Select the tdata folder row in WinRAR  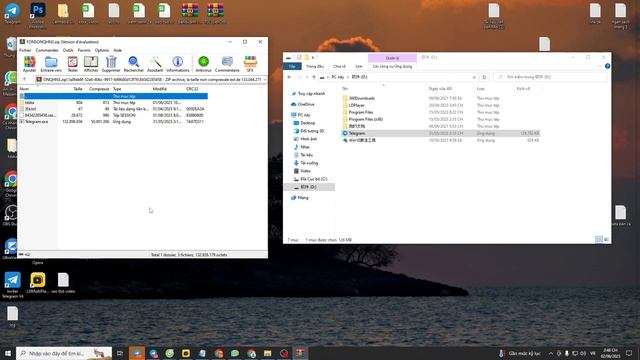(113, 102)
